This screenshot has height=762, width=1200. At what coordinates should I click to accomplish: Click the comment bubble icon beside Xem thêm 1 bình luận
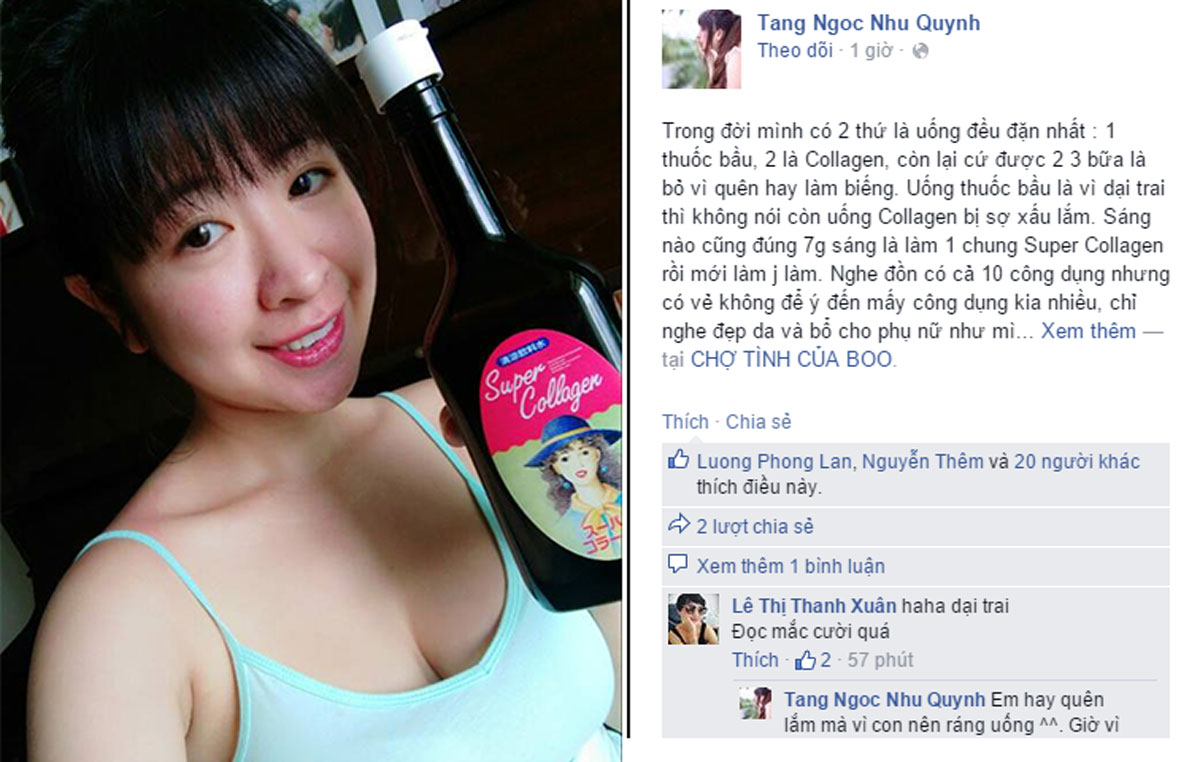click(678, 565)
